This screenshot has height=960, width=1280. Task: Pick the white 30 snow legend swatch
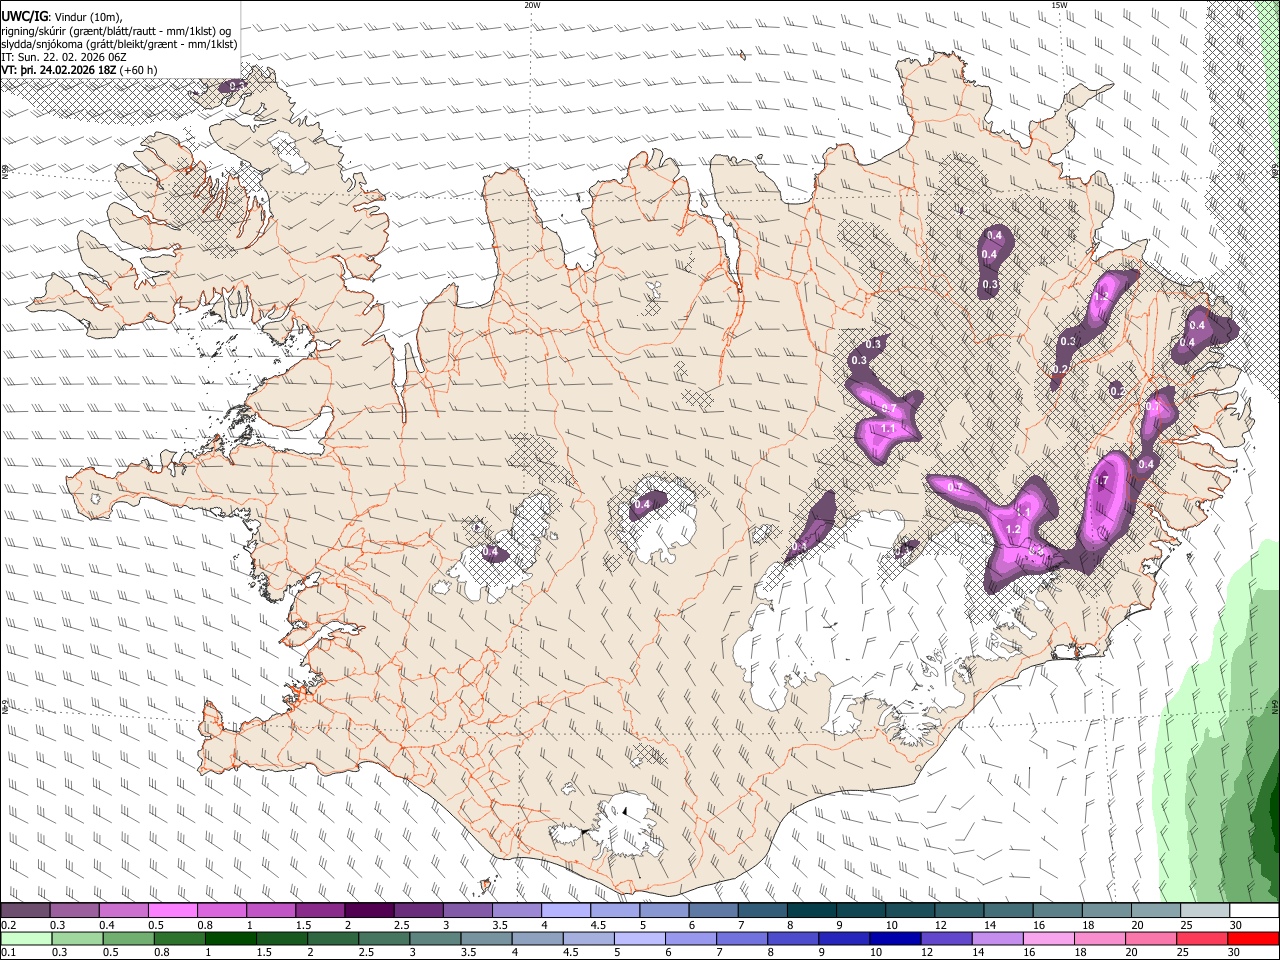click(x=1253, y=910)
